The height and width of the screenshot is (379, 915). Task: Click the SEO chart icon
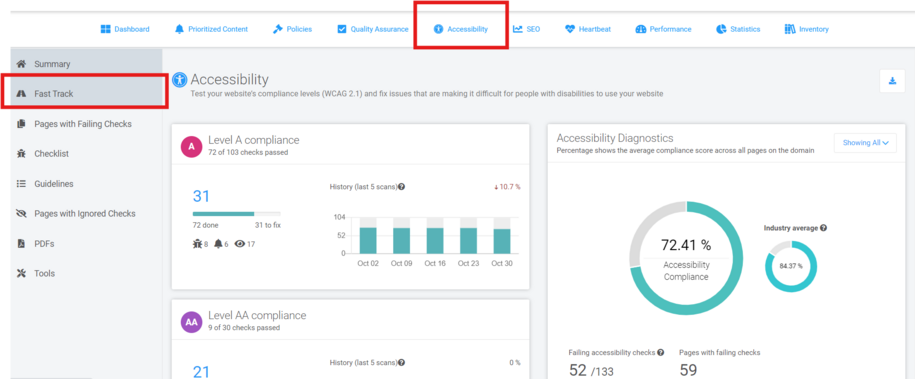pos(518,29)
